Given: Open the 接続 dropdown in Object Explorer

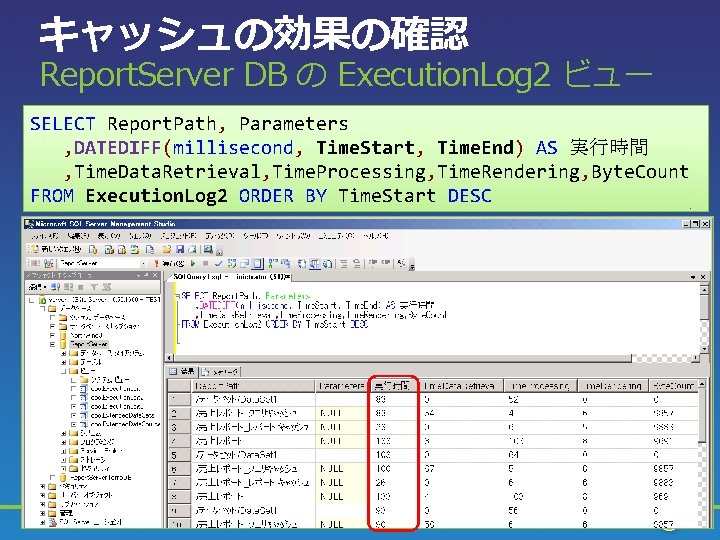Looking at the screenshot, I should click(x=36, y=287).
